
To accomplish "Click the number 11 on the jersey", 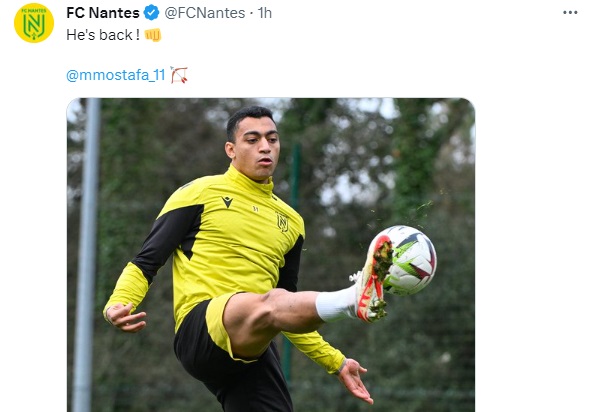I will tap(256, 209).
